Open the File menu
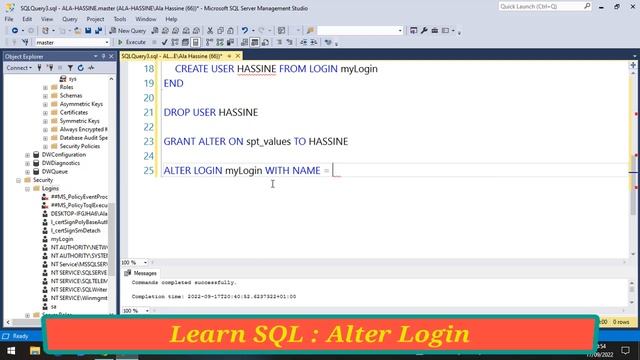The height and width of the screenshot is (360, 640). [9, 19]
